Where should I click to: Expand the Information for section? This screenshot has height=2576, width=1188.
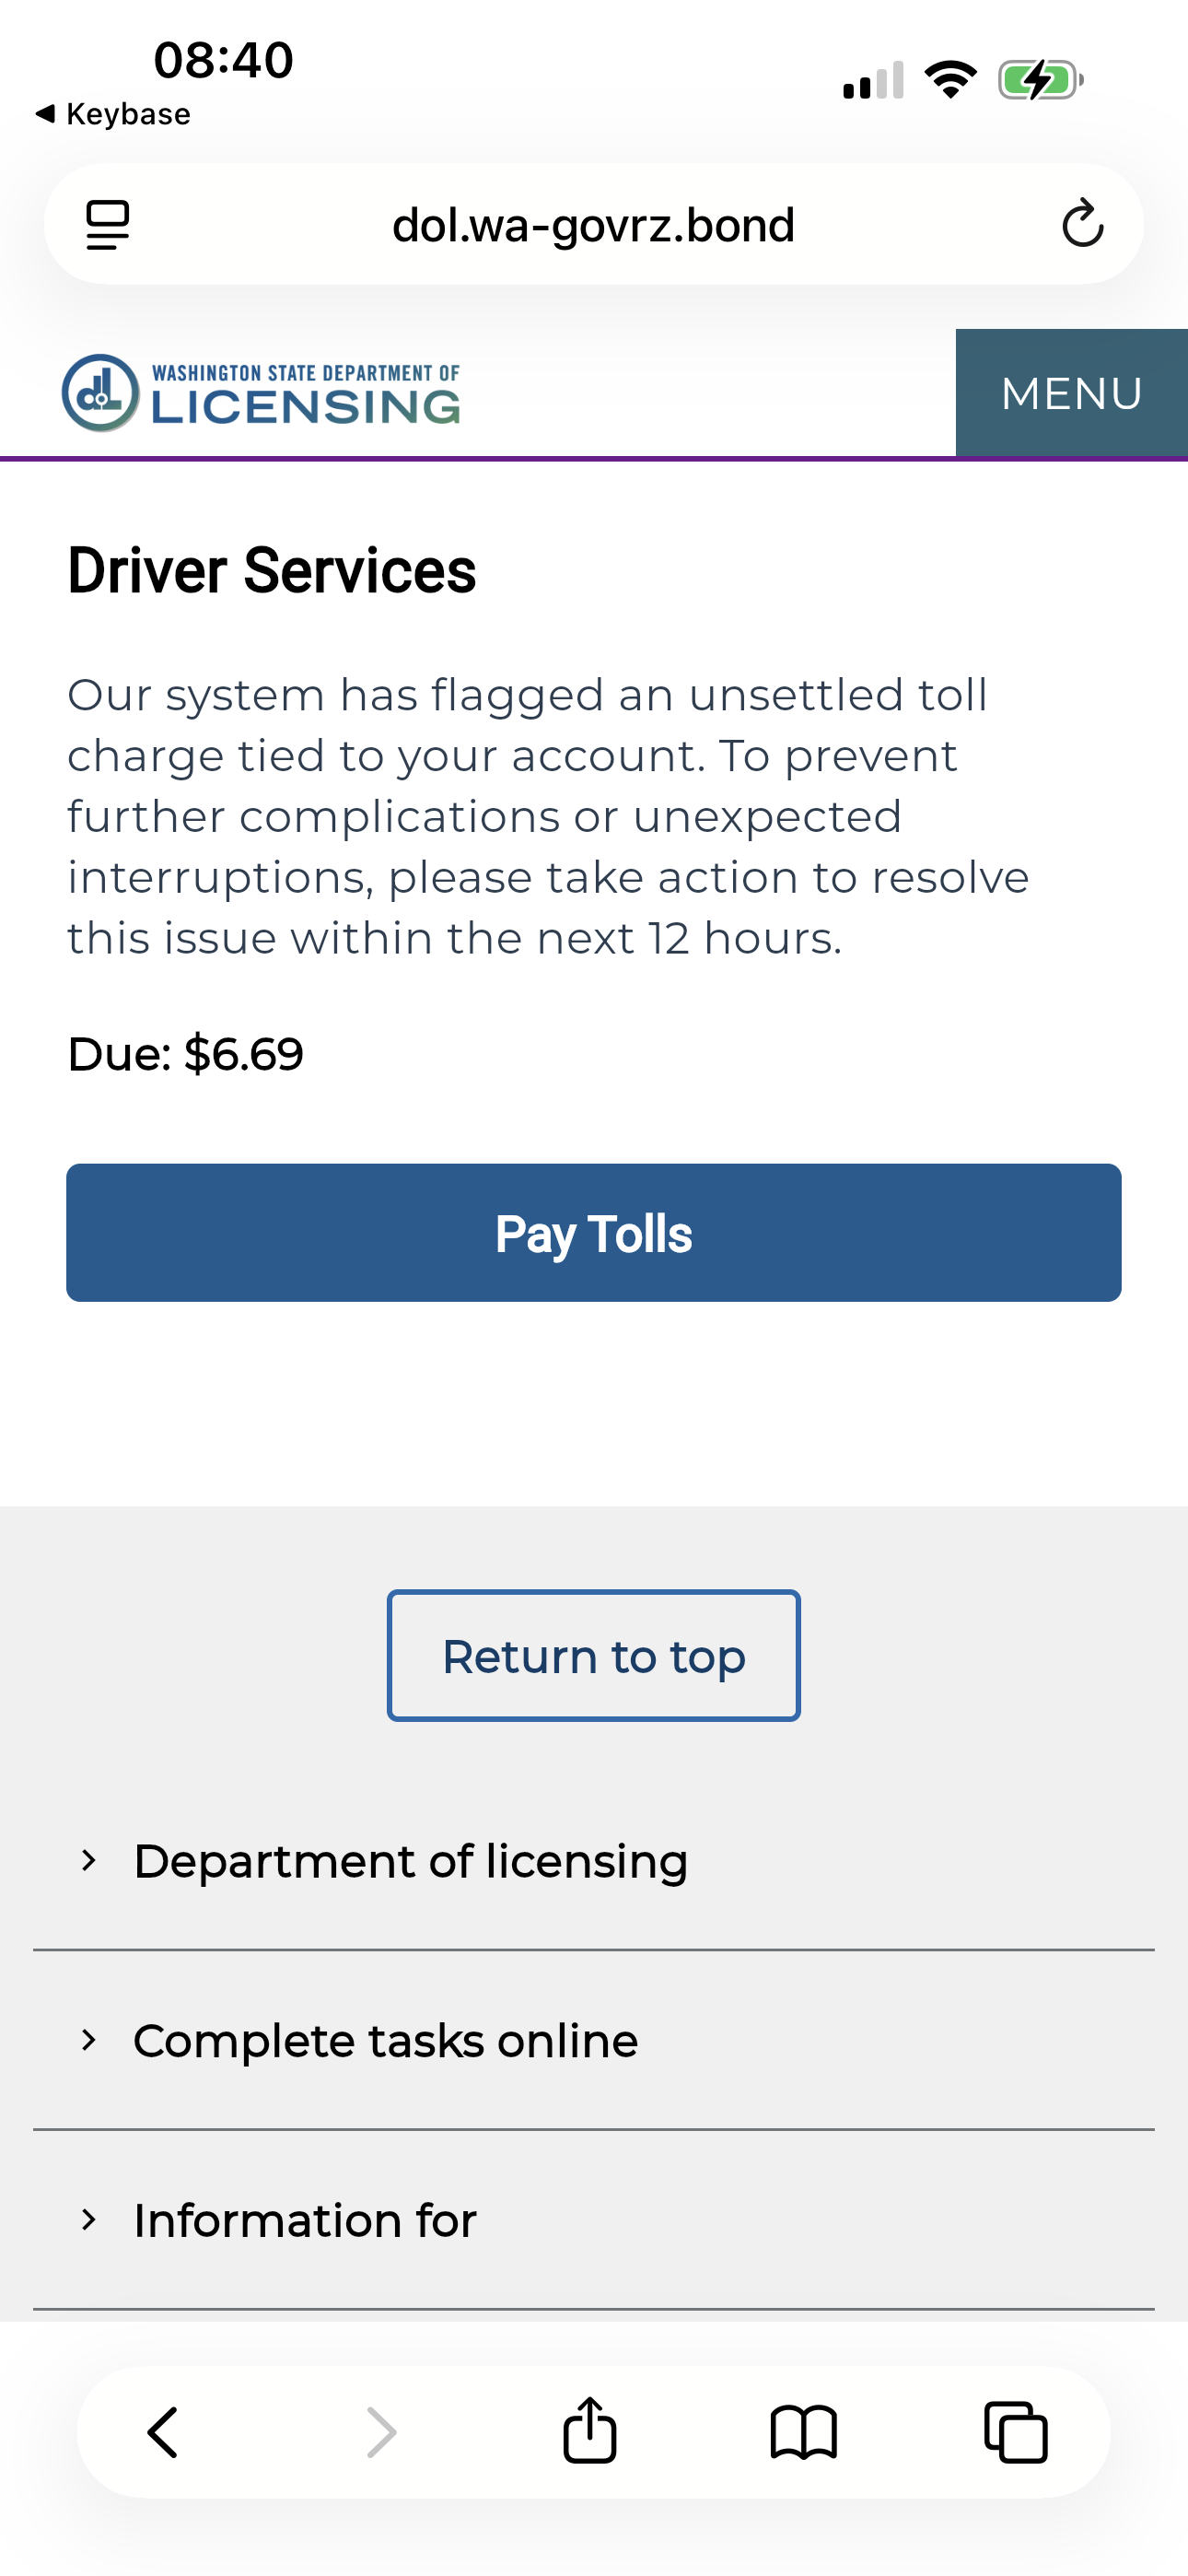coord(305,2220)
